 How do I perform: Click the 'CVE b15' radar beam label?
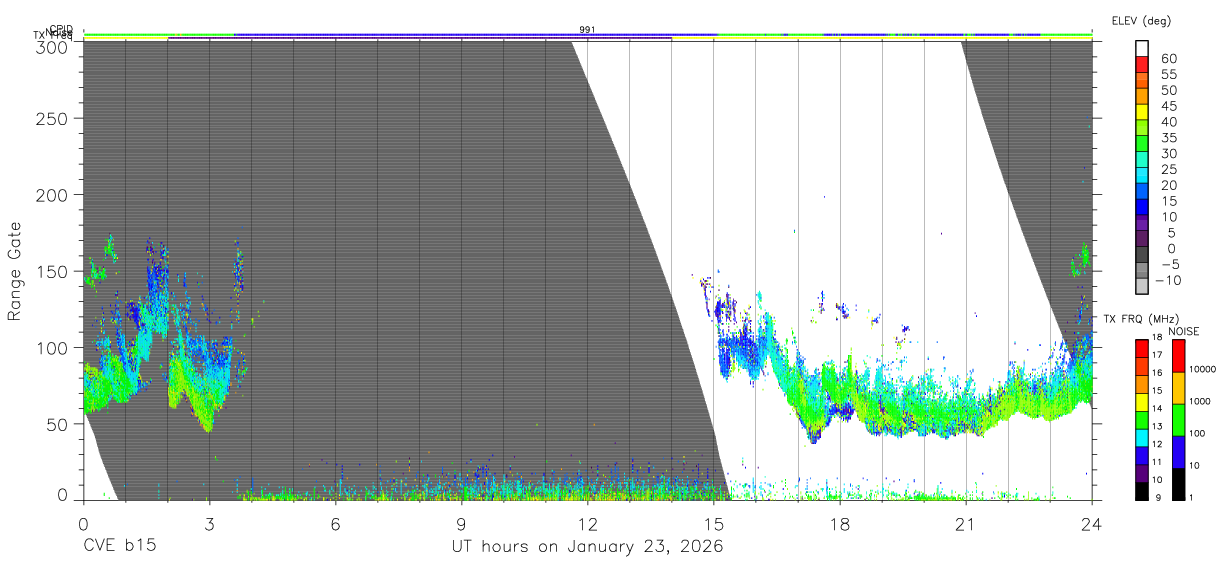119,547
